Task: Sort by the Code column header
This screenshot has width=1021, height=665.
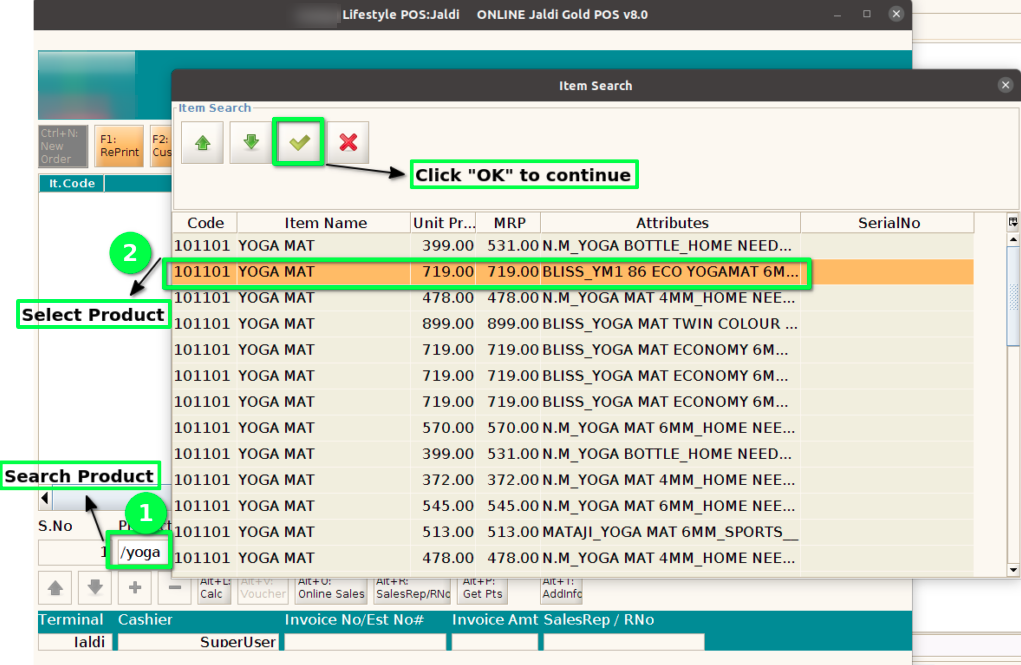Action: pyautogui.click(x=205, y=223)
